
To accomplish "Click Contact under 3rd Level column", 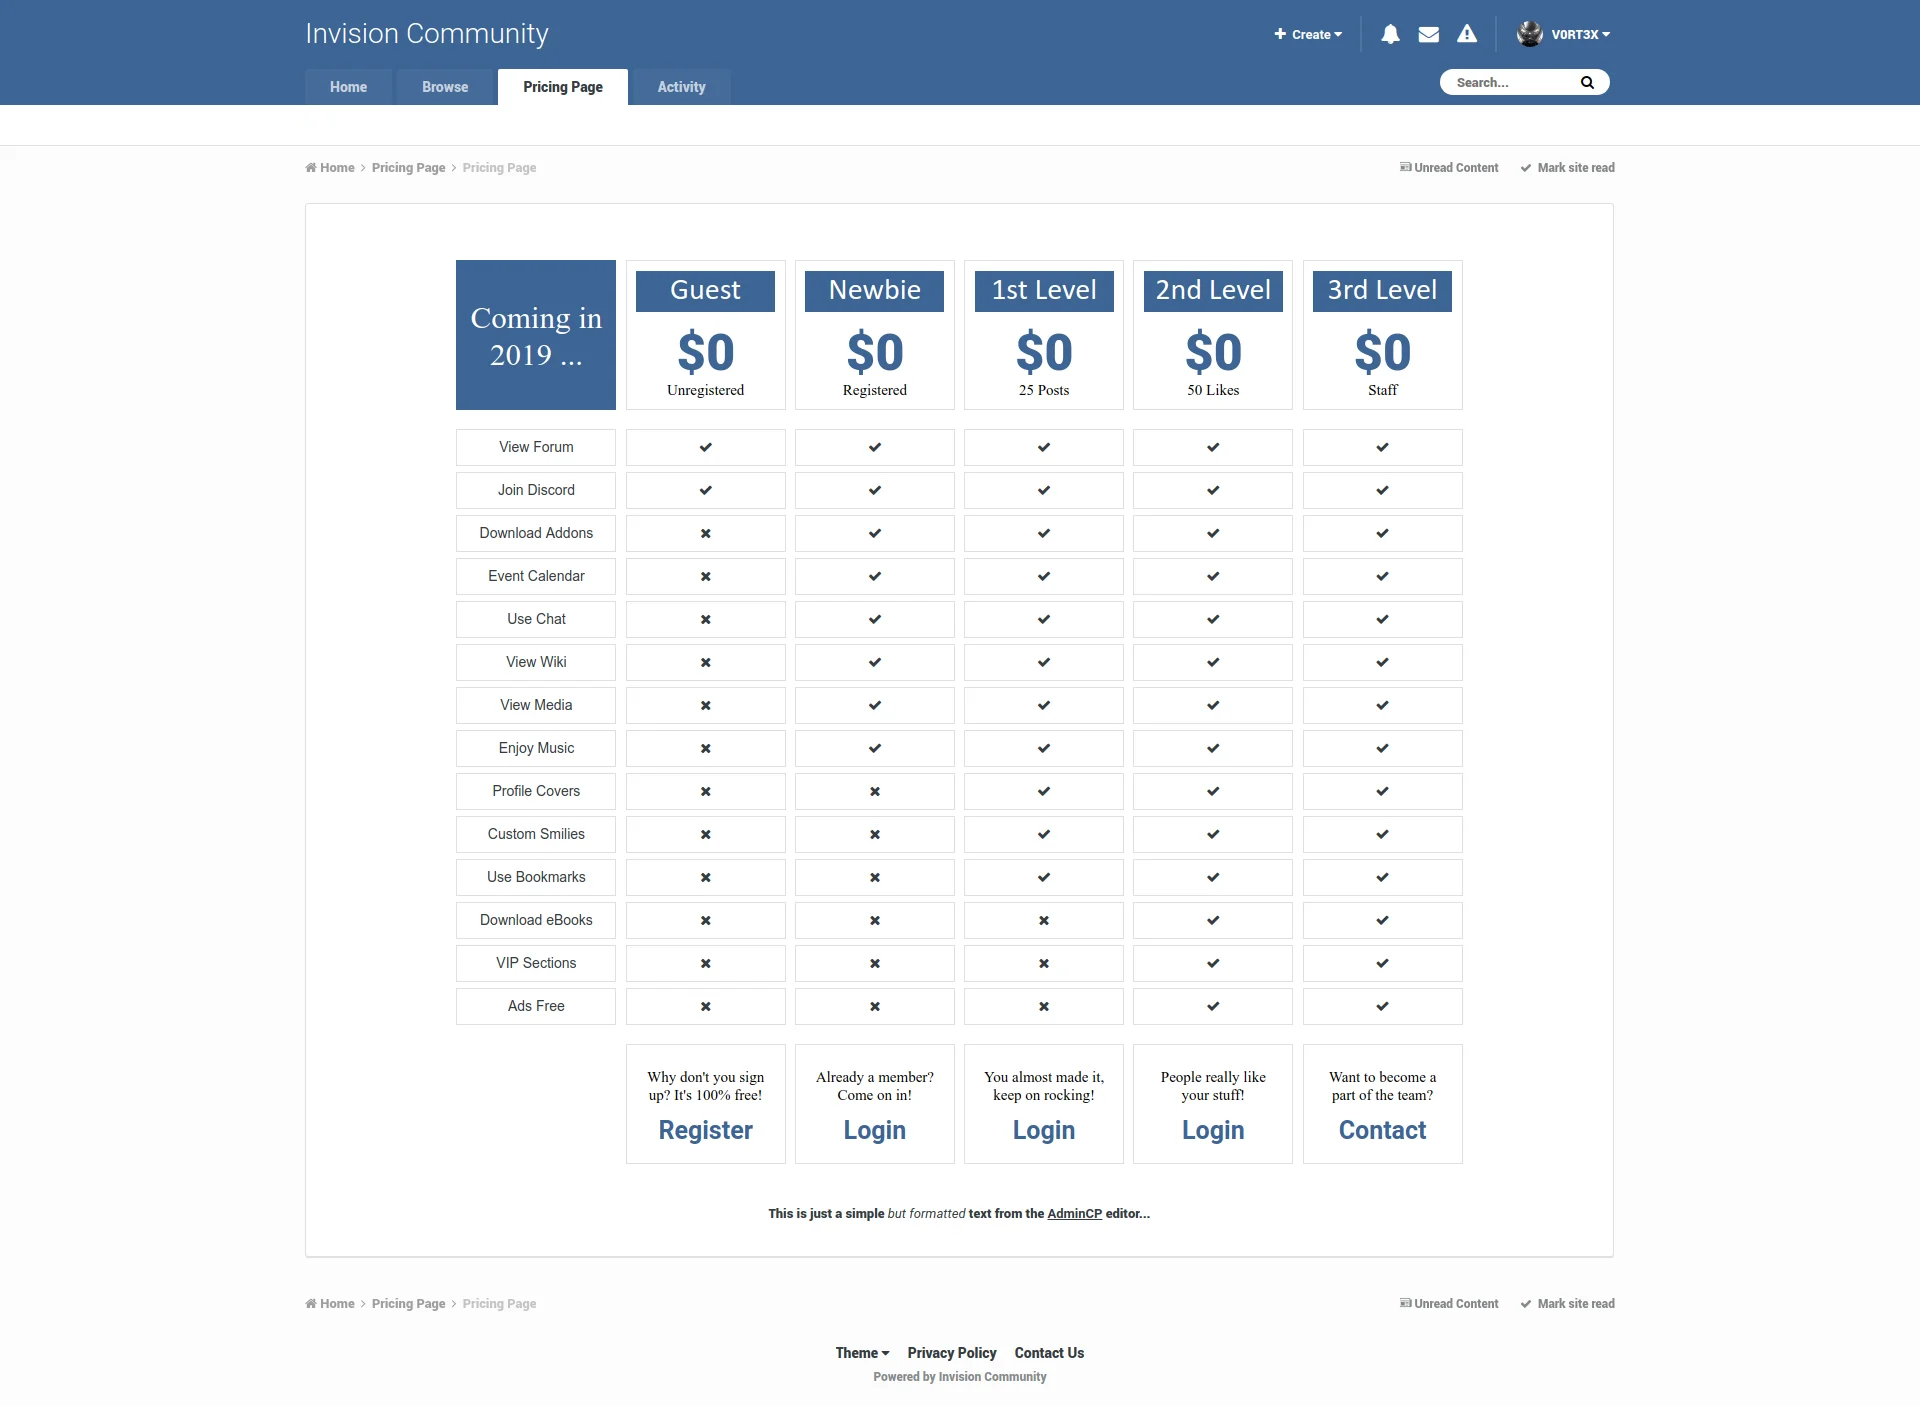I will (1382, 1130).
